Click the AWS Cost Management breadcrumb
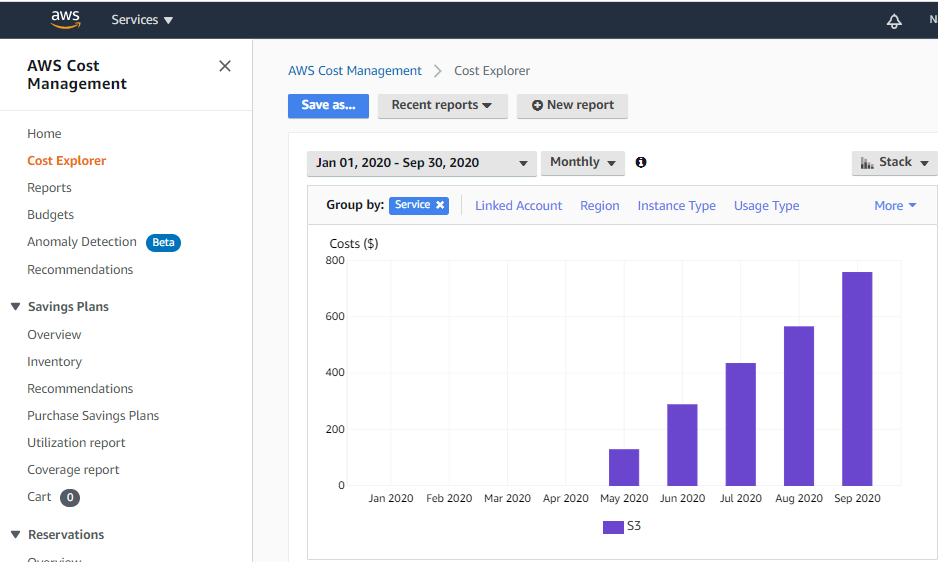Screen dimensions: 938x562 pos(355,71)
